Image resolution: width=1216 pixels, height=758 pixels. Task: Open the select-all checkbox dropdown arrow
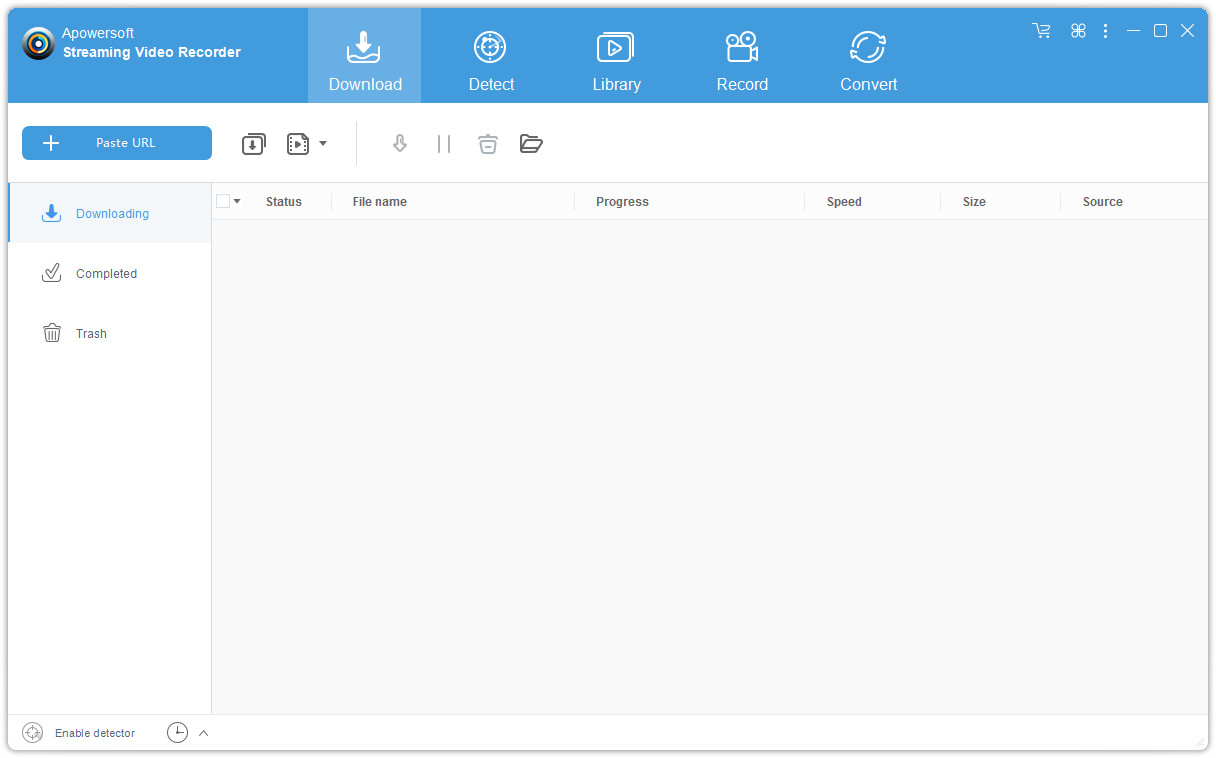coord(237,201)
